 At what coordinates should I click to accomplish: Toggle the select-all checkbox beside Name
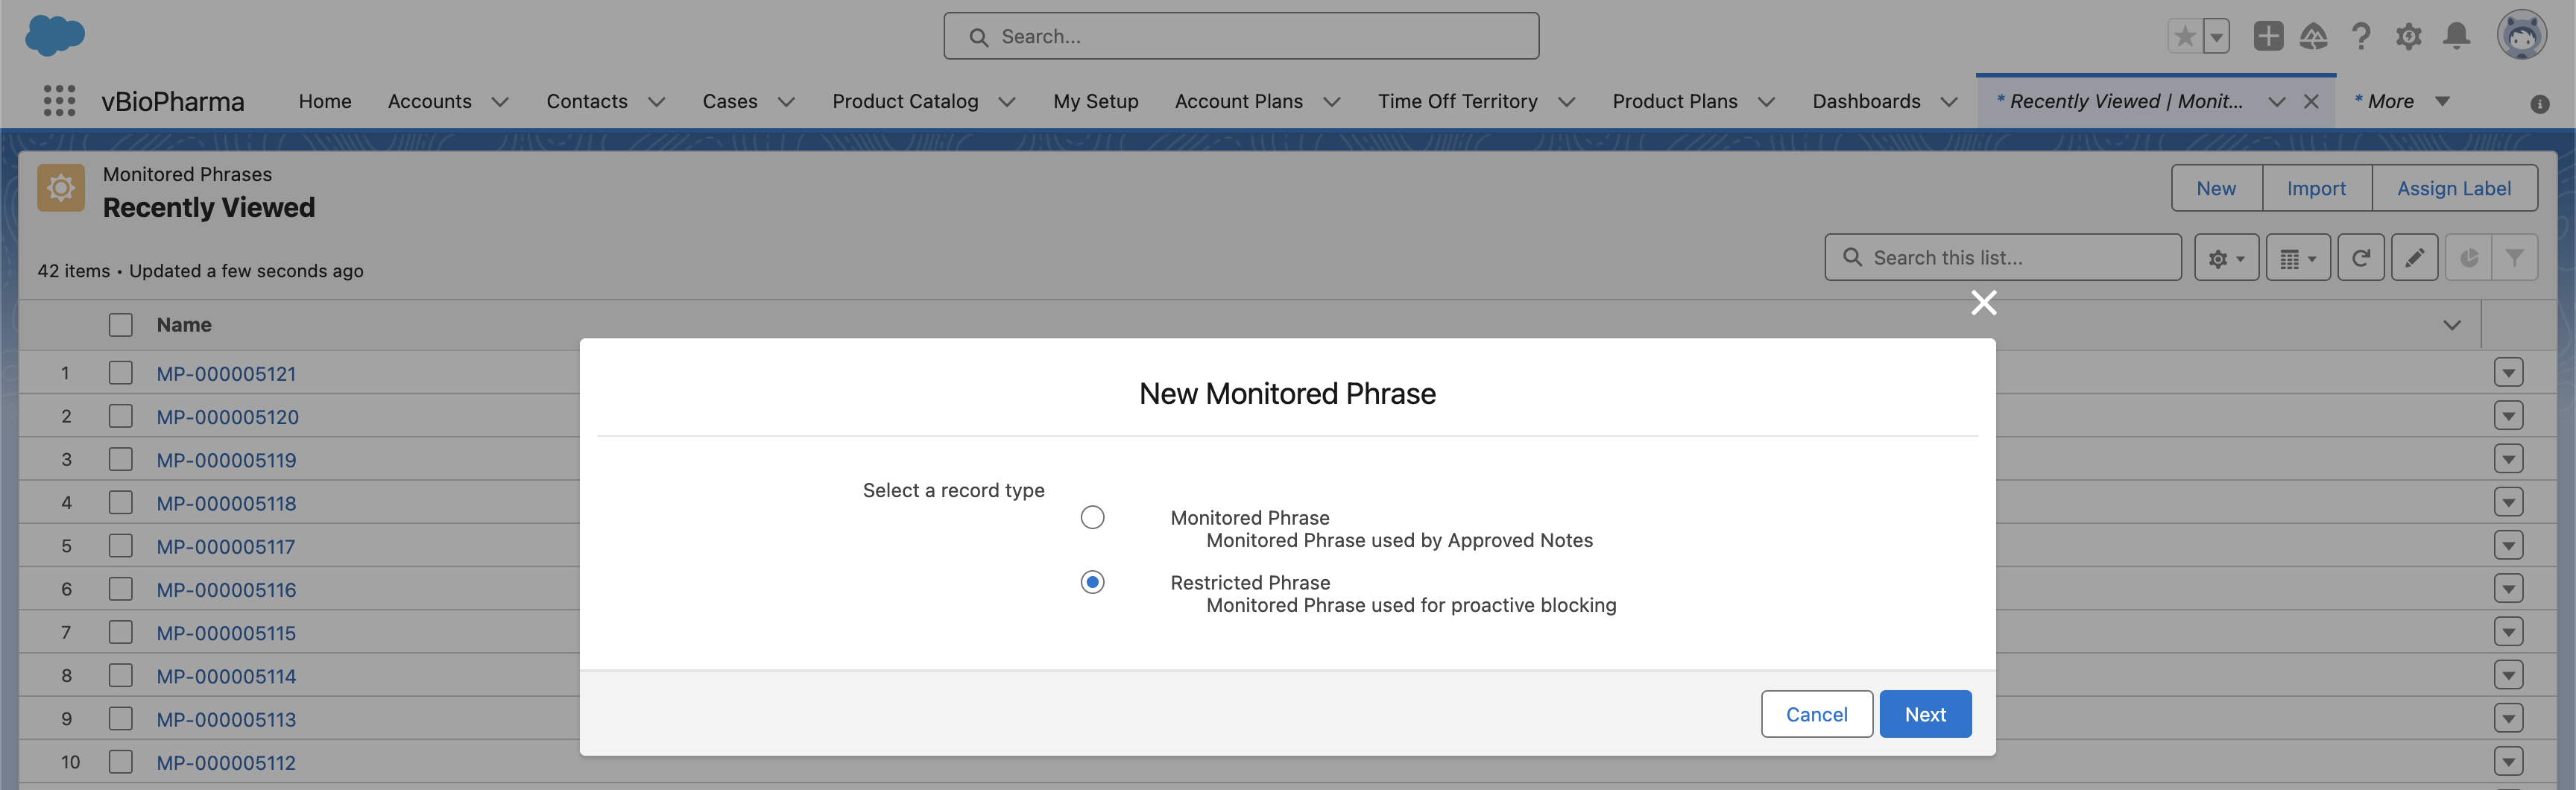[x=121, y=325]
